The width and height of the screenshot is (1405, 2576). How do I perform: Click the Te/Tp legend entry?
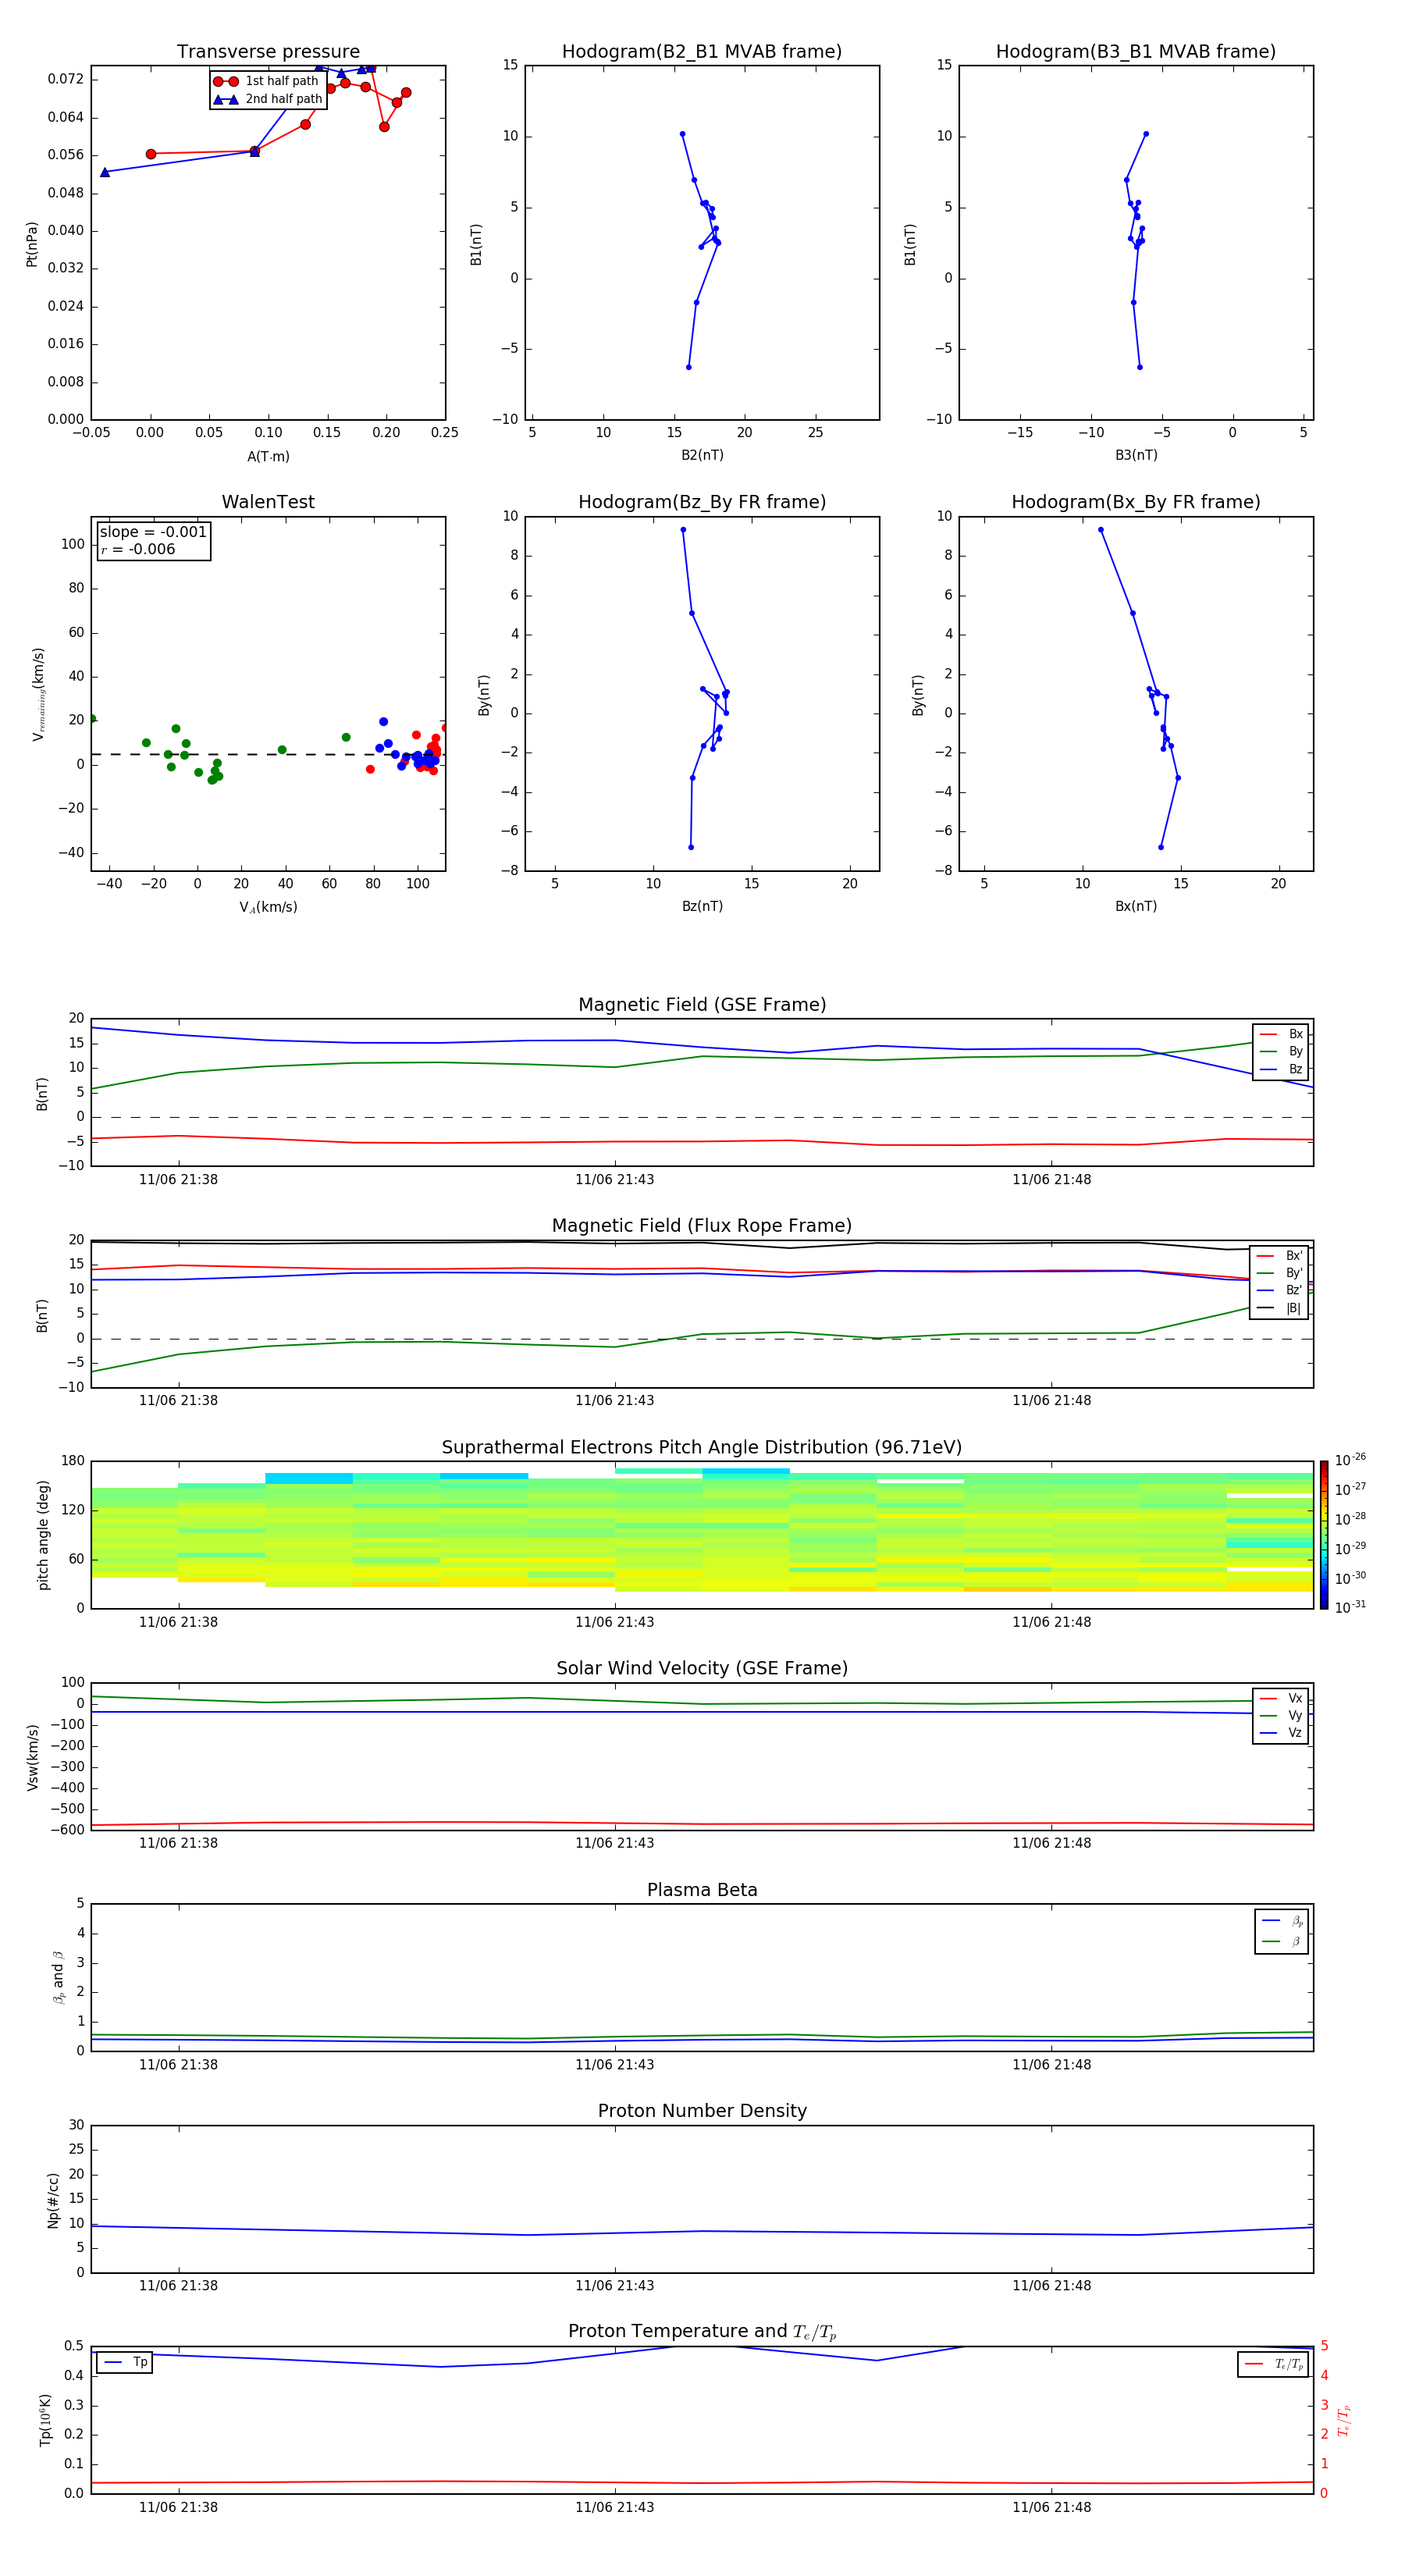[1273, 2364]
